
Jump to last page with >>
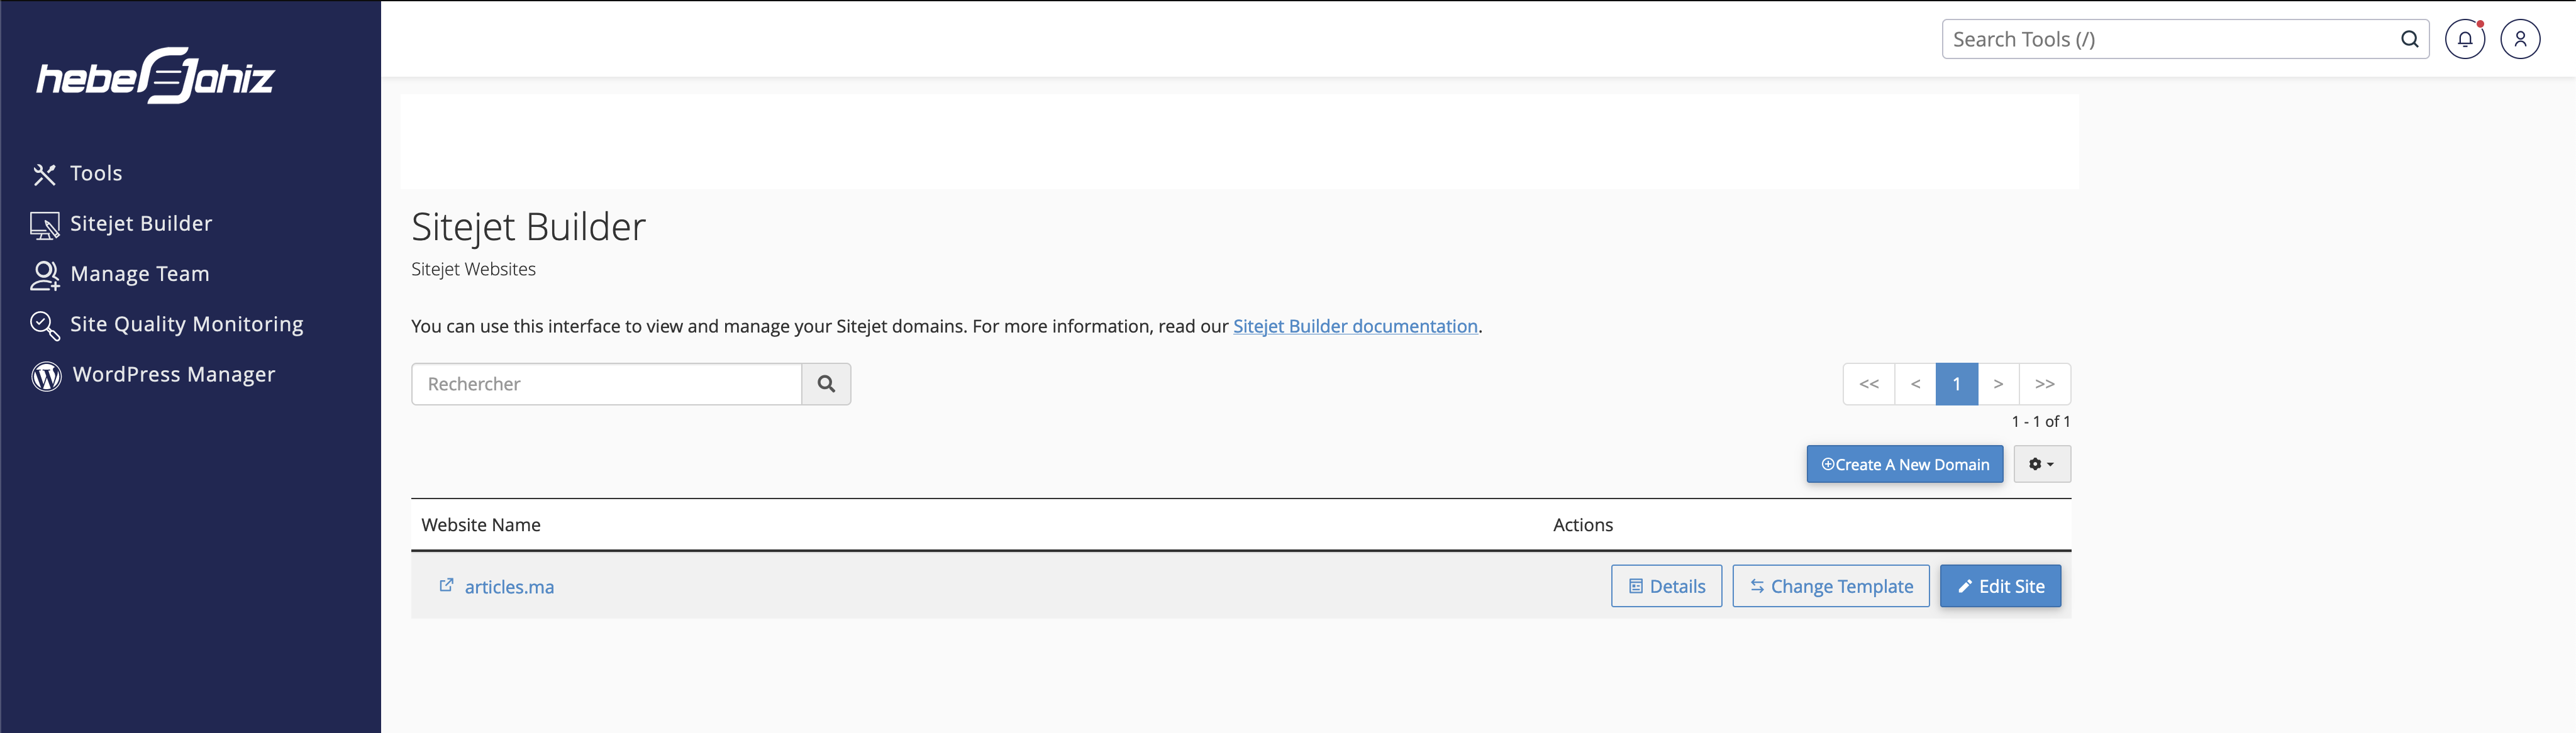[x=2045, y=384]
